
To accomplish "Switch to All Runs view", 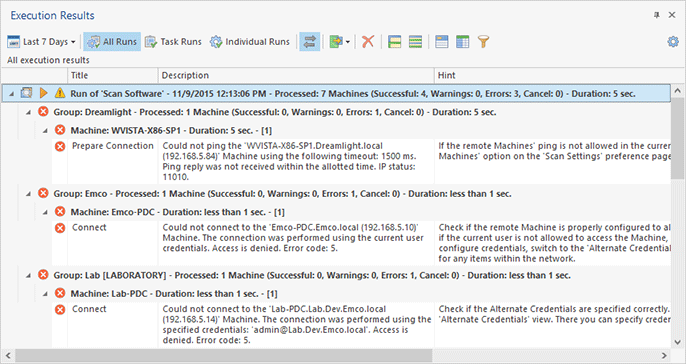I will tap(112, 42).
